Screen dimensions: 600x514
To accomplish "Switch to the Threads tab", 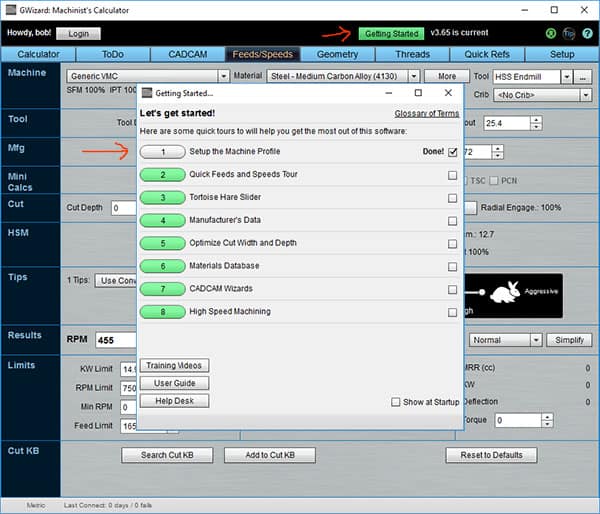I will pos(412,54).
